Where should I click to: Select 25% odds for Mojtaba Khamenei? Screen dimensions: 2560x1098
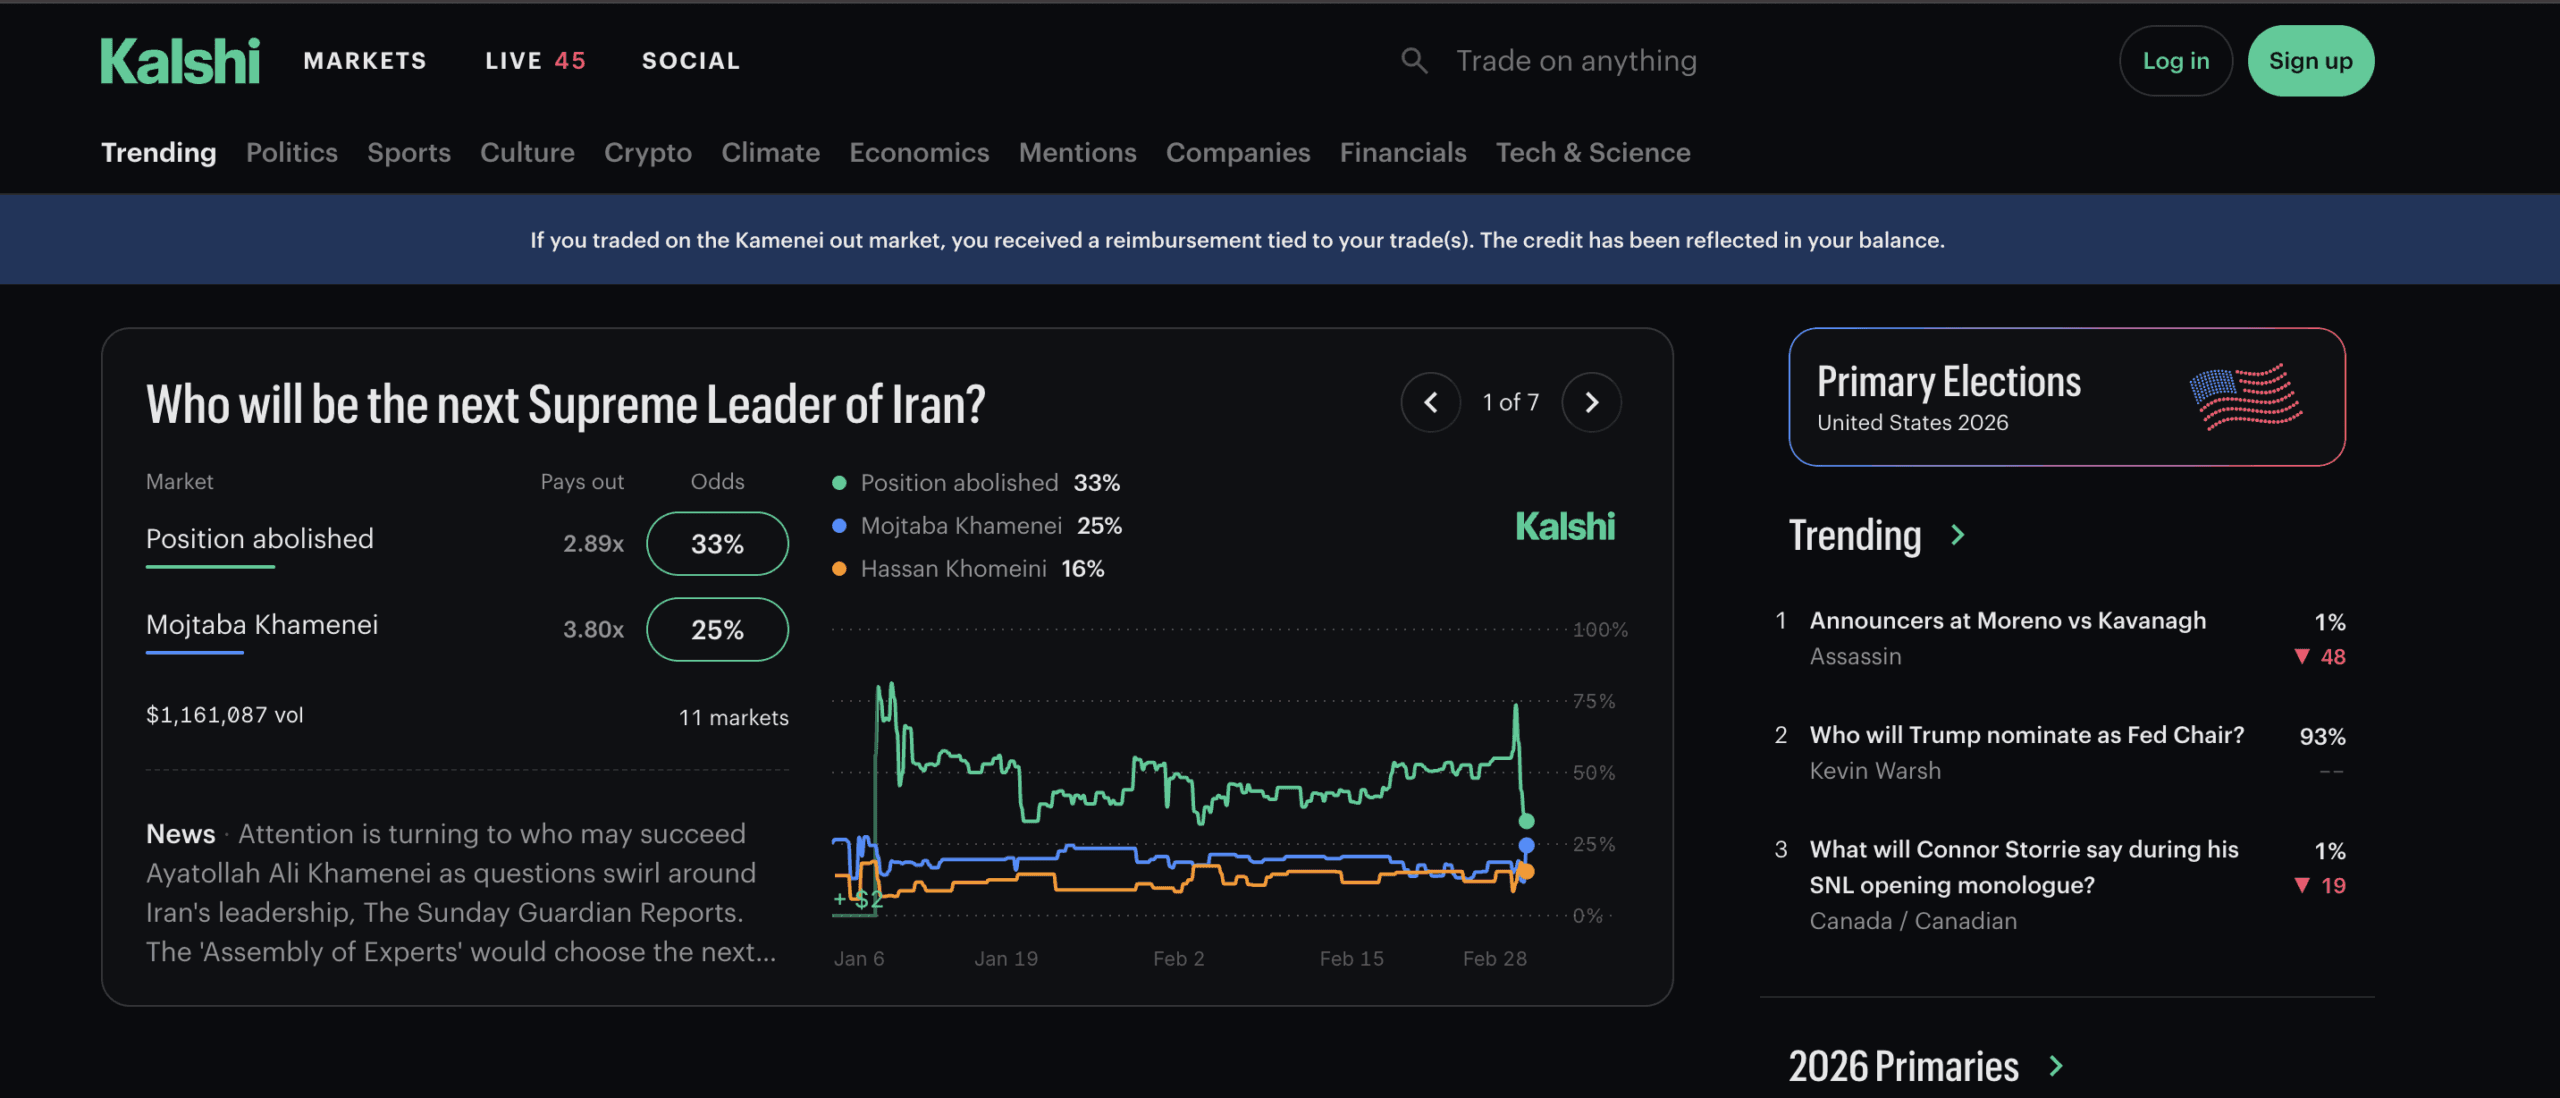coord(717,630)
